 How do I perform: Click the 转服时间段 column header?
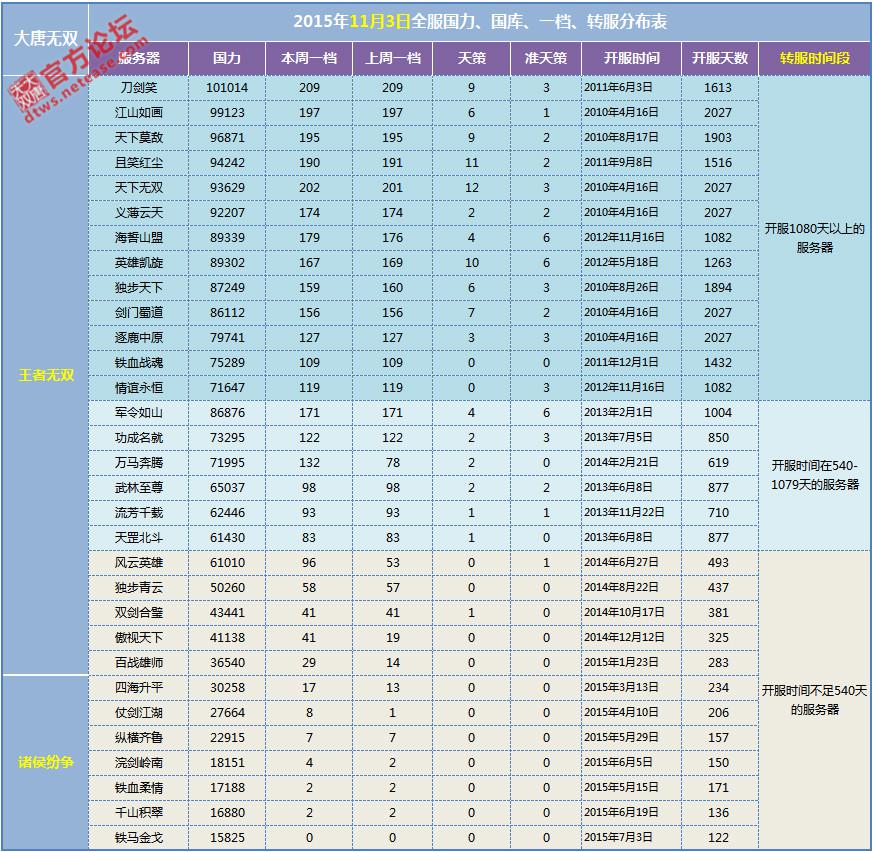pyautogui.click(x=815, y=58)
